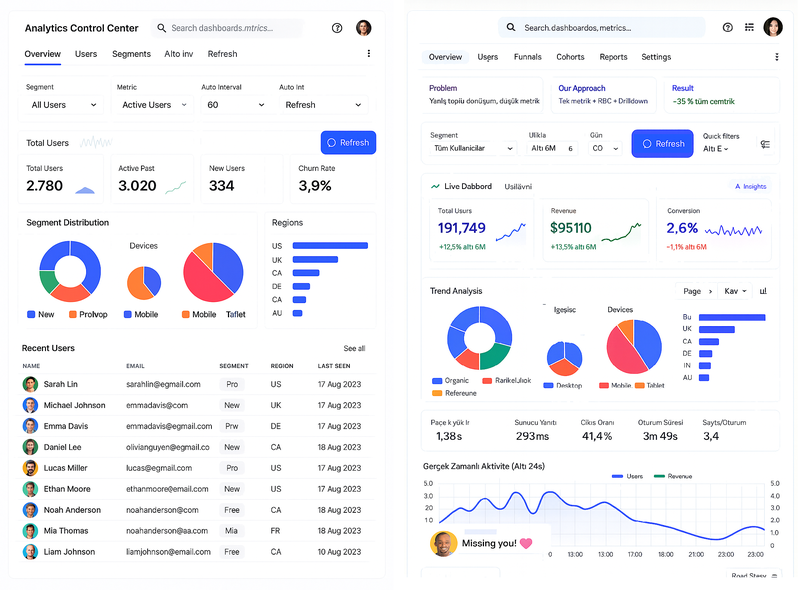The height and width of the screenshot is (590, 800).
Task: Click the magnifier icon in the right search bar
Action: point(512,28)
